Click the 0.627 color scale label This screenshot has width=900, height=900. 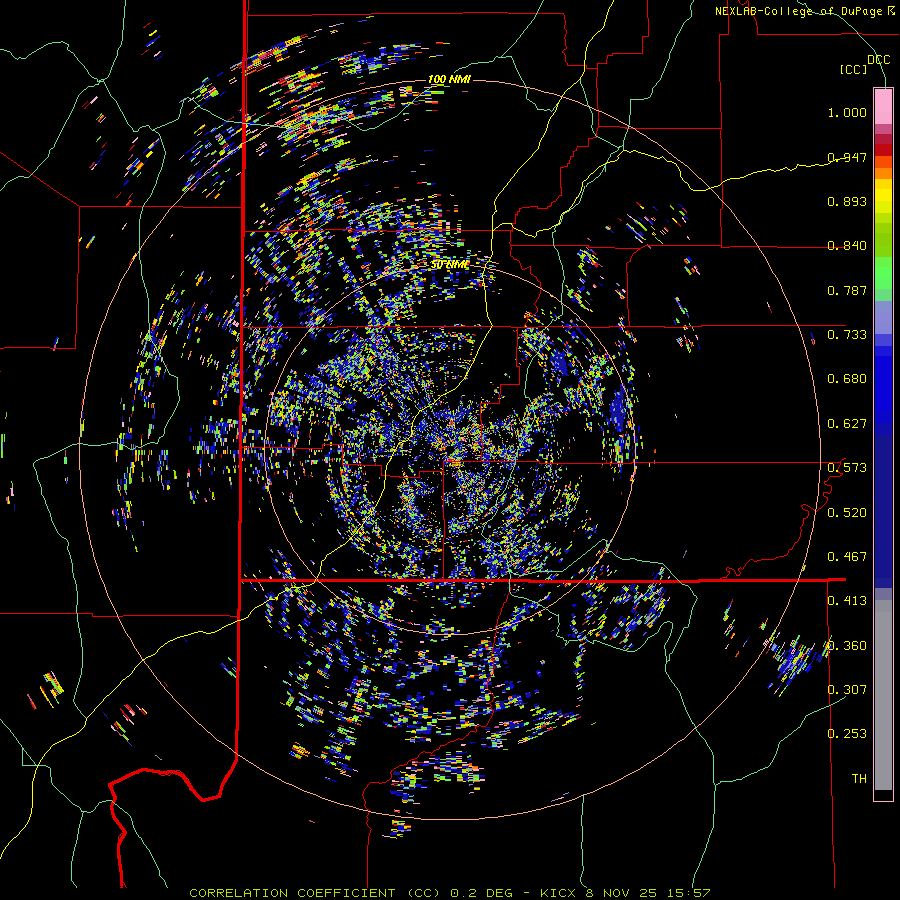tap(847, 424)
